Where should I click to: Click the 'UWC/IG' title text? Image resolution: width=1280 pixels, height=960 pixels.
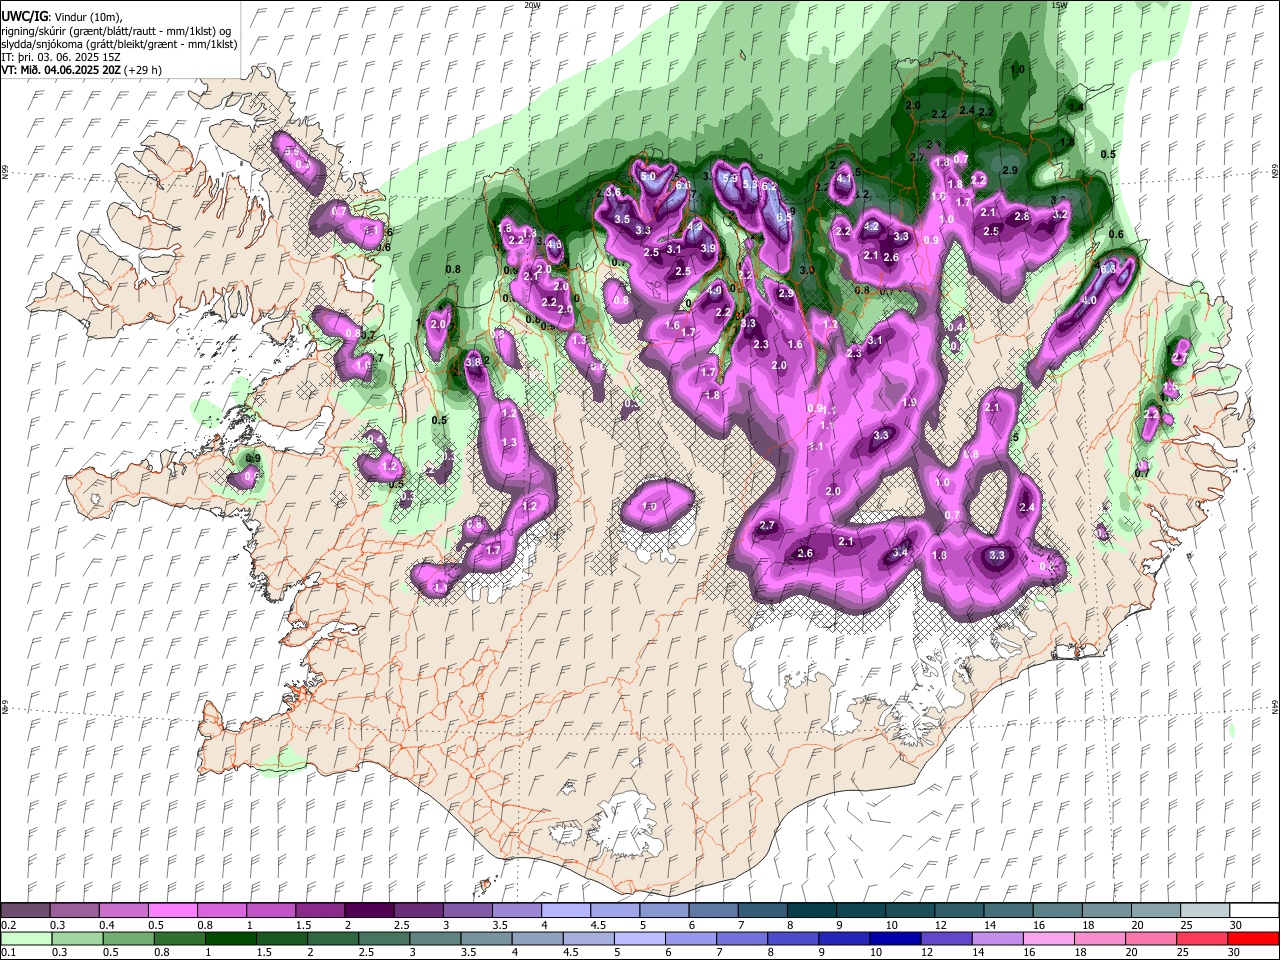tap(24, 16)
